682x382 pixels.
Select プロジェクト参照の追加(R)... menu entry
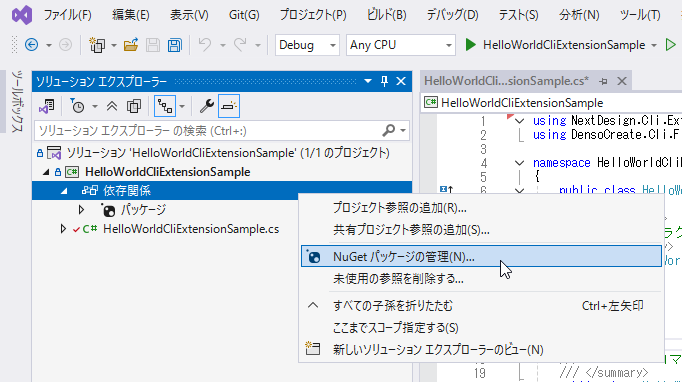[481, 208]
